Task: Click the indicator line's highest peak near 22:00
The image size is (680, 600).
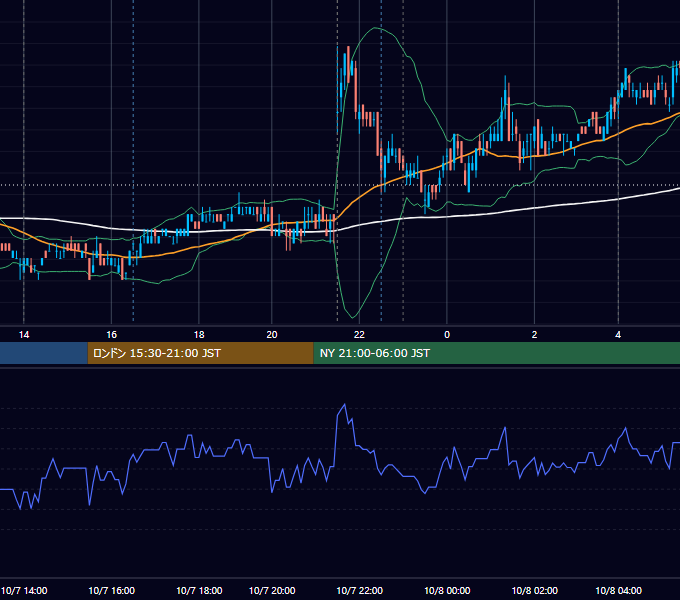Action: [345, 404]
